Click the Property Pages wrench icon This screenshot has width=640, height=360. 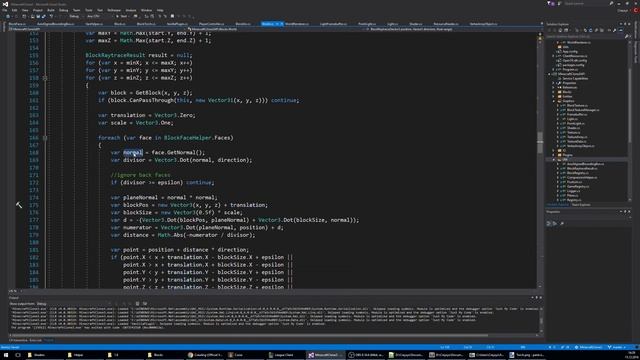[x=562, y=223]
